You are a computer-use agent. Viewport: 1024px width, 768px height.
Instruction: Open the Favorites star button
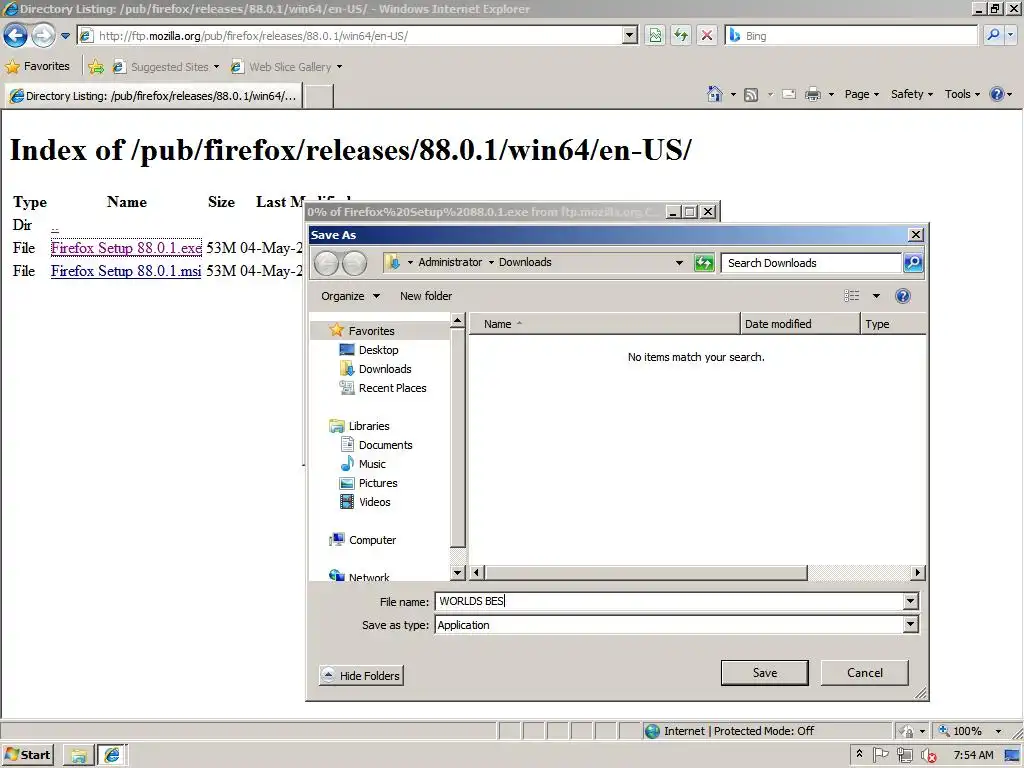click(38, 67)
